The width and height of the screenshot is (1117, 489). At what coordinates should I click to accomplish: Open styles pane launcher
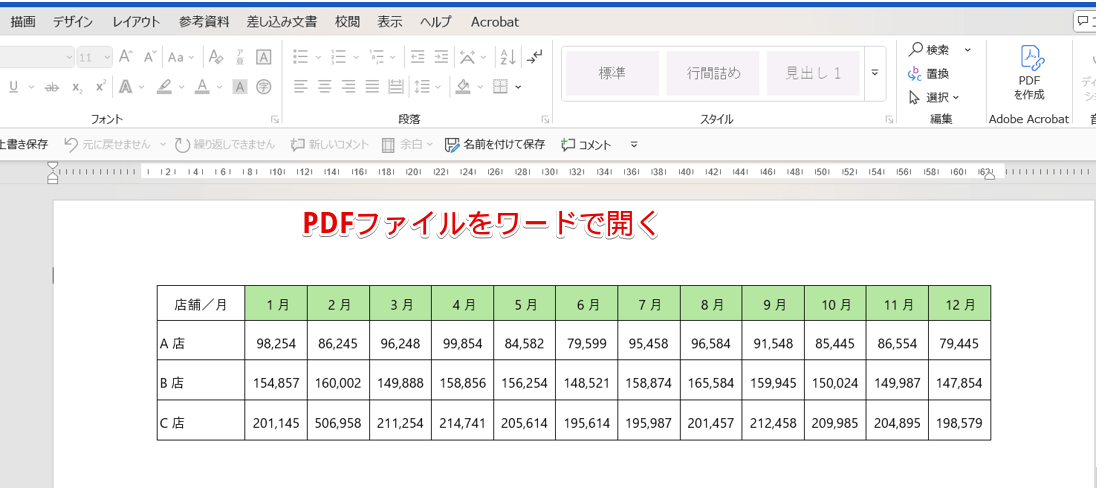[889, 119]
